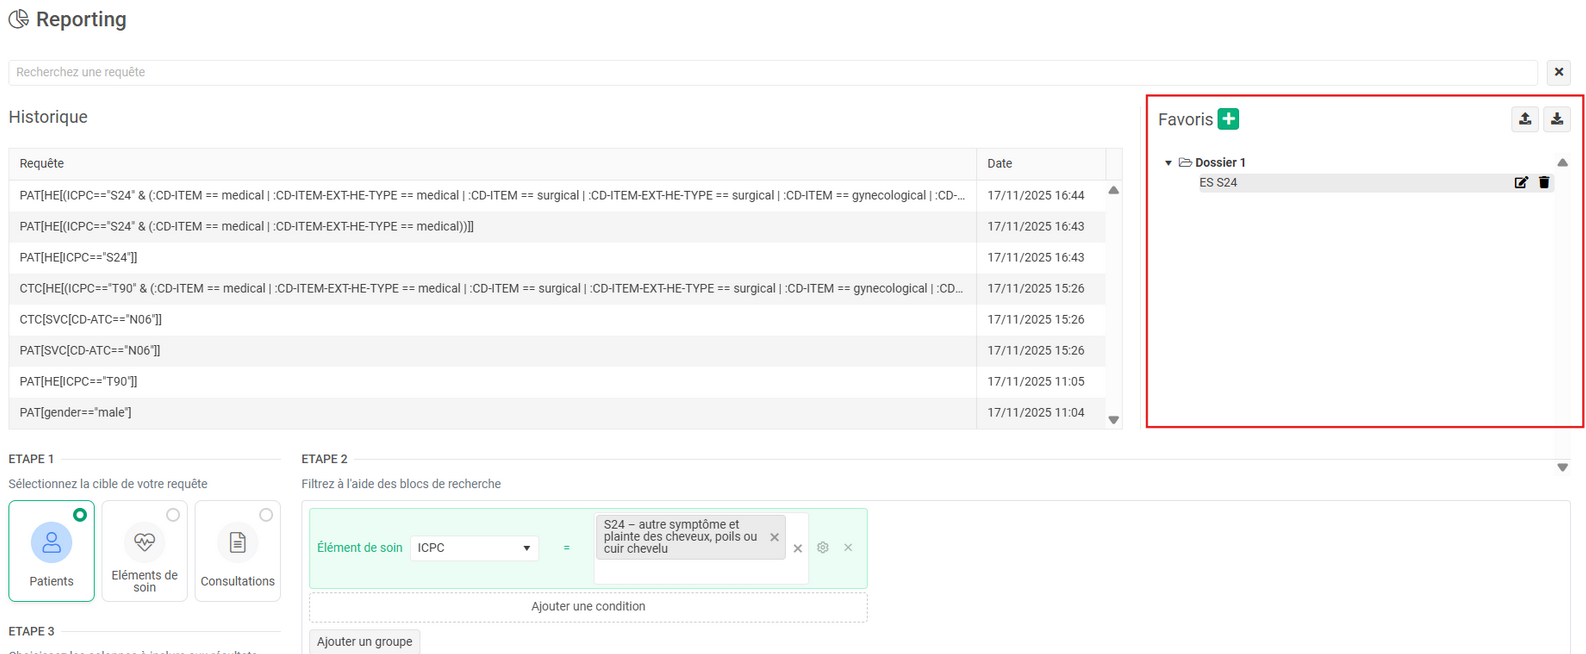Clear the query search field
1586x654 pixels.
pyautogui.click(x=1558, y=72)
